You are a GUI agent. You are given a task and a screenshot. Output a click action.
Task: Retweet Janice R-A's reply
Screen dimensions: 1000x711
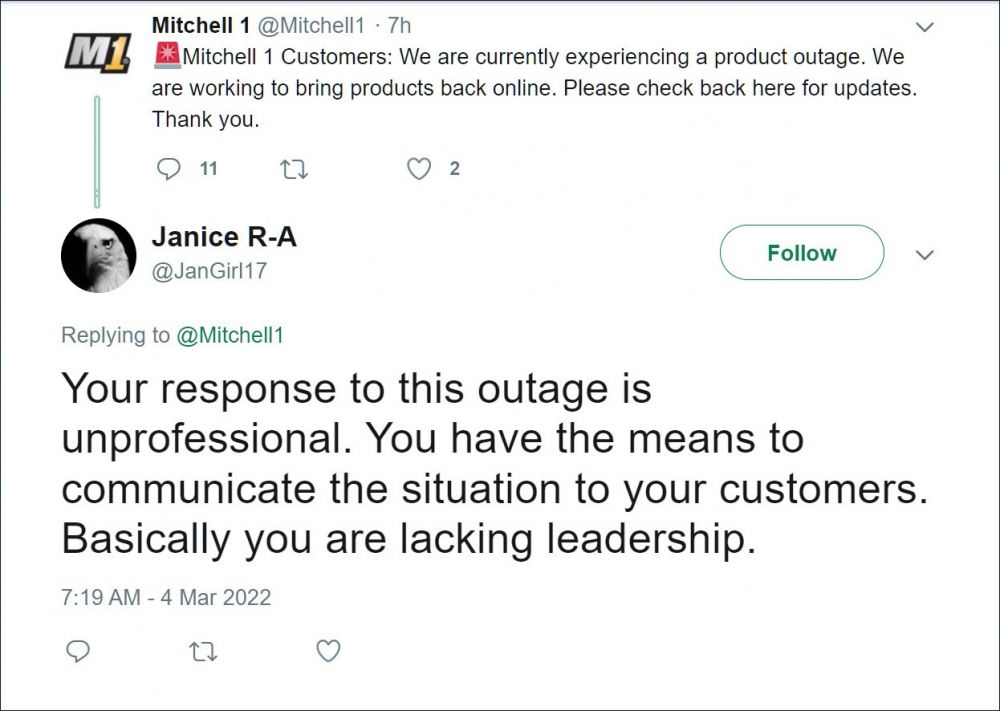[203, 652]
